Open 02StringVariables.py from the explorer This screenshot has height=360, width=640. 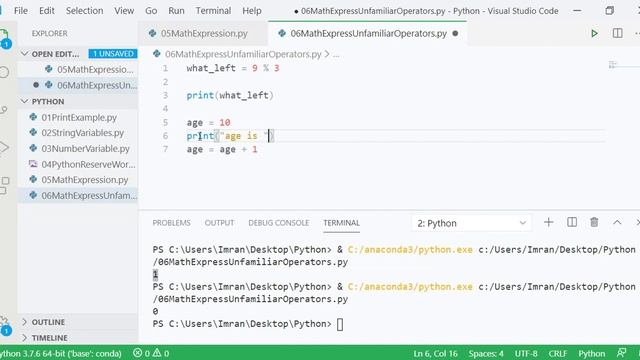pyautogui.click(x=78, y=133)
